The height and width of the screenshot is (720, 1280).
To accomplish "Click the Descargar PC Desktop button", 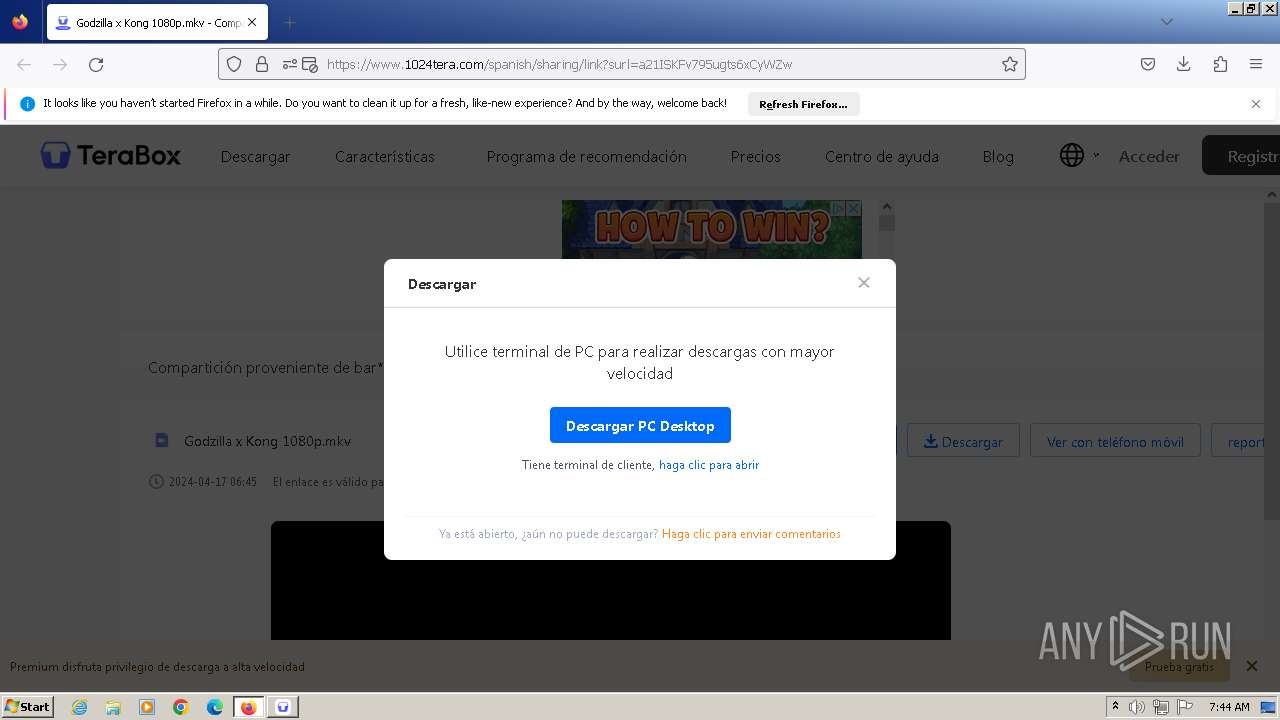I will [x=640, y=425].
